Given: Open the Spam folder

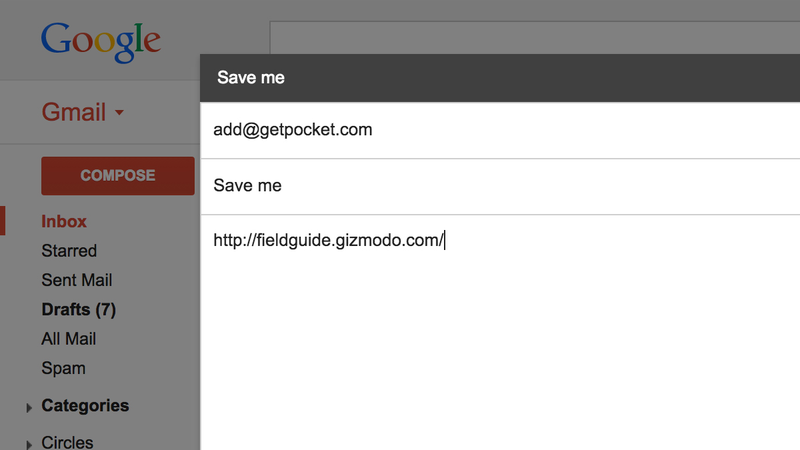Looking at the screenshot, I should [63, 368].
